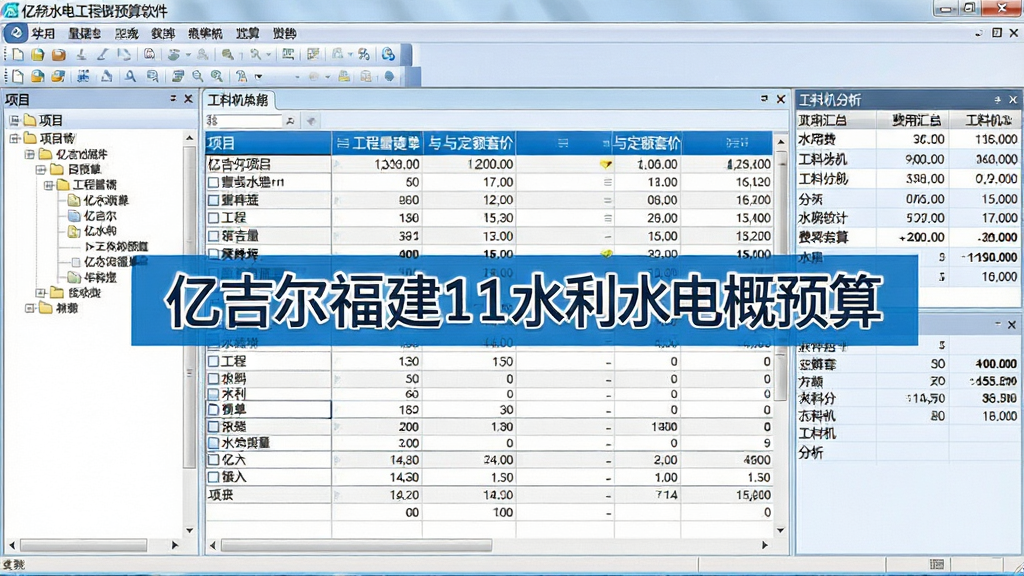The height and width of the screenshot is (576, 1024).
Task: Click the grid icon in the status bar
Action: click(936, 564)
